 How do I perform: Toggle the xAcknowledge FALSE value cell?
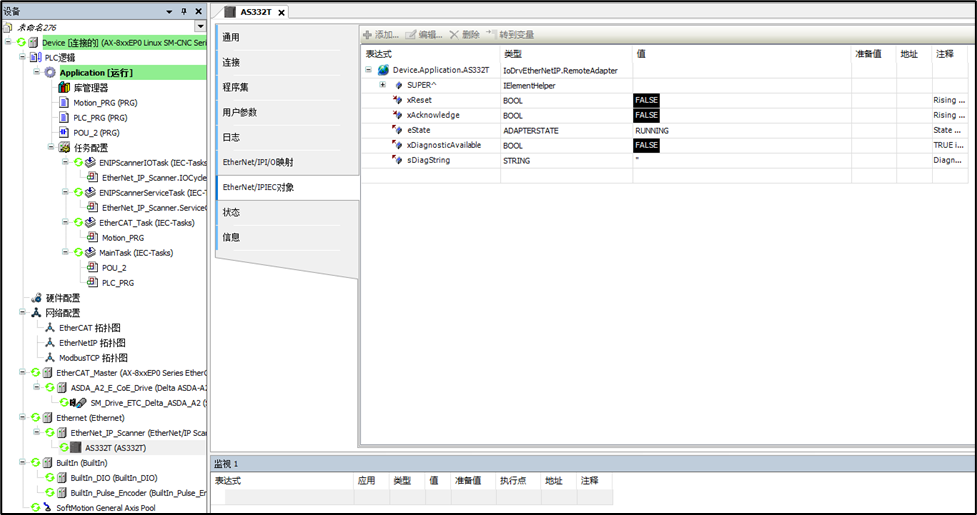click(646, 116)
